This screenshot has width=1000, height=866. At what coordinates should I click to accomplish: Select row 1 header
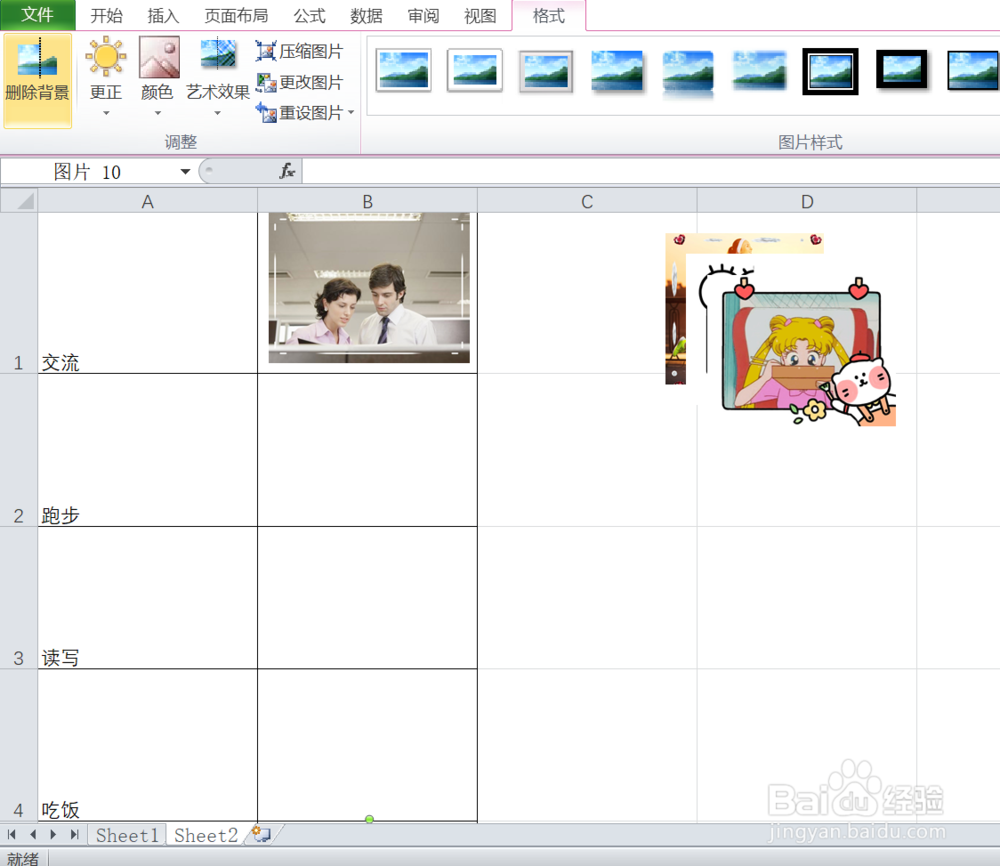pos(18,293)
